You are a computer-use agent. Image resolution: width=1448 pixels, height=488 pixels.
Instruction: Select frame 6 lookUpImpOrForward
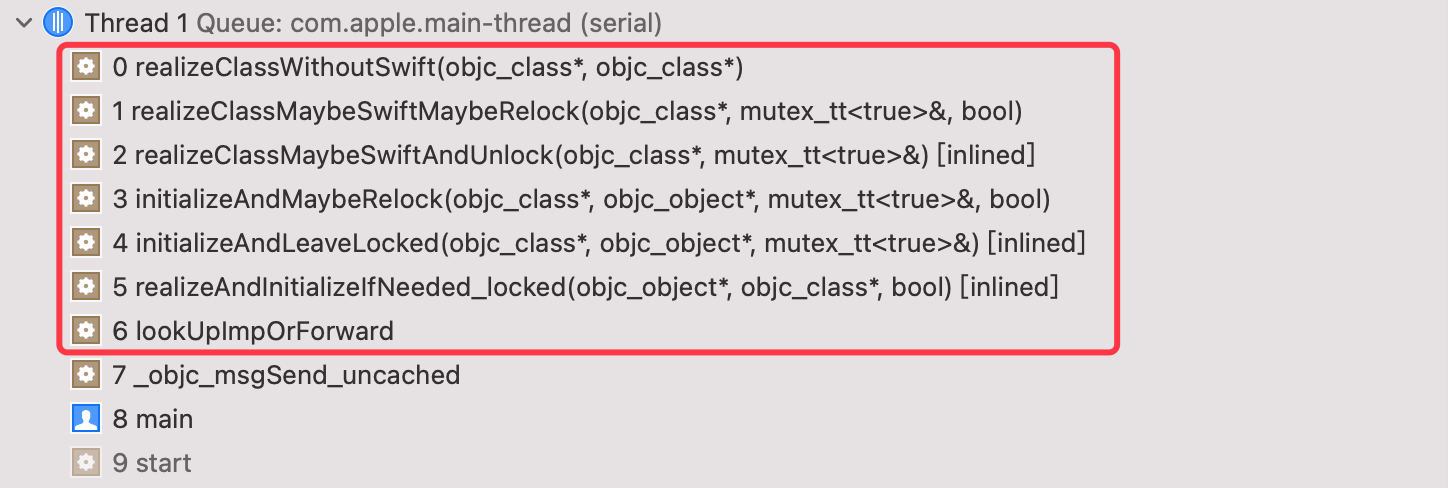click(x=253, y=331)
